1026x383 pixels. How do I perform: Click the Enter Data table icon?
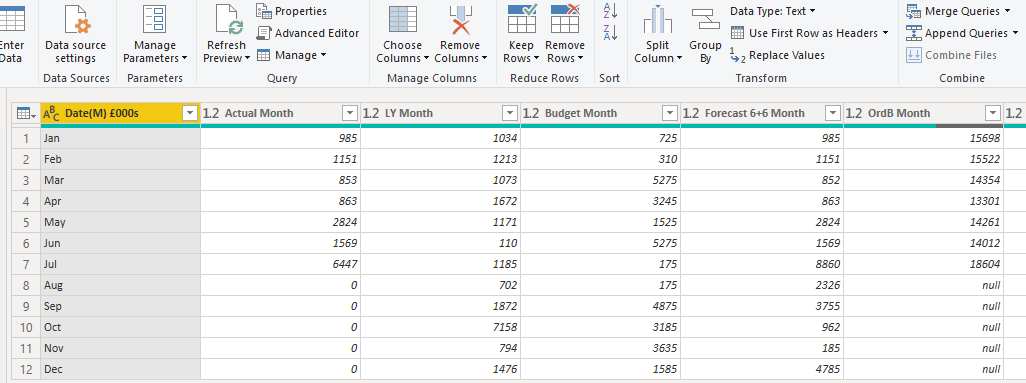click(x=11, y=18)
